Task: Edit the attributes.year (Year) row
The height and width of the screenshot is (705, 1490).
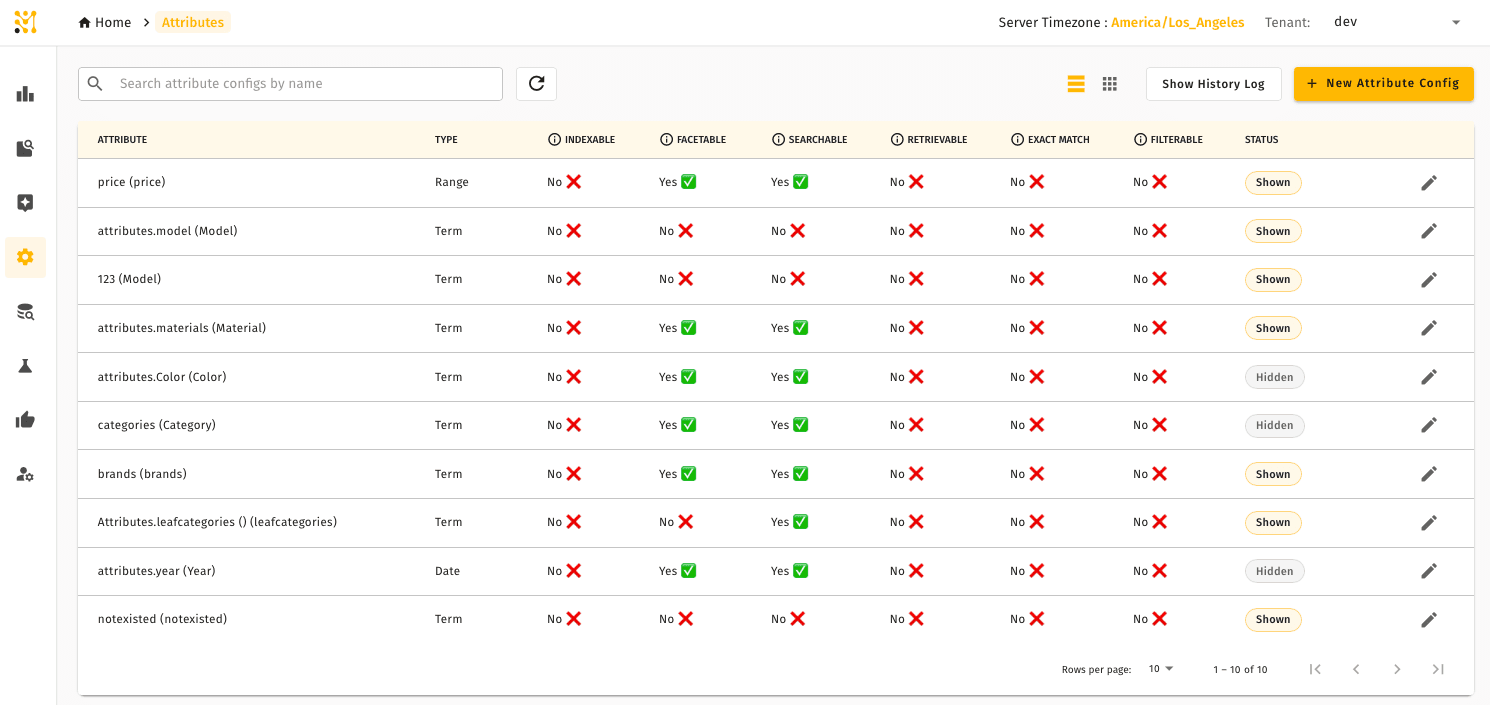Action: pos(1429,571)
